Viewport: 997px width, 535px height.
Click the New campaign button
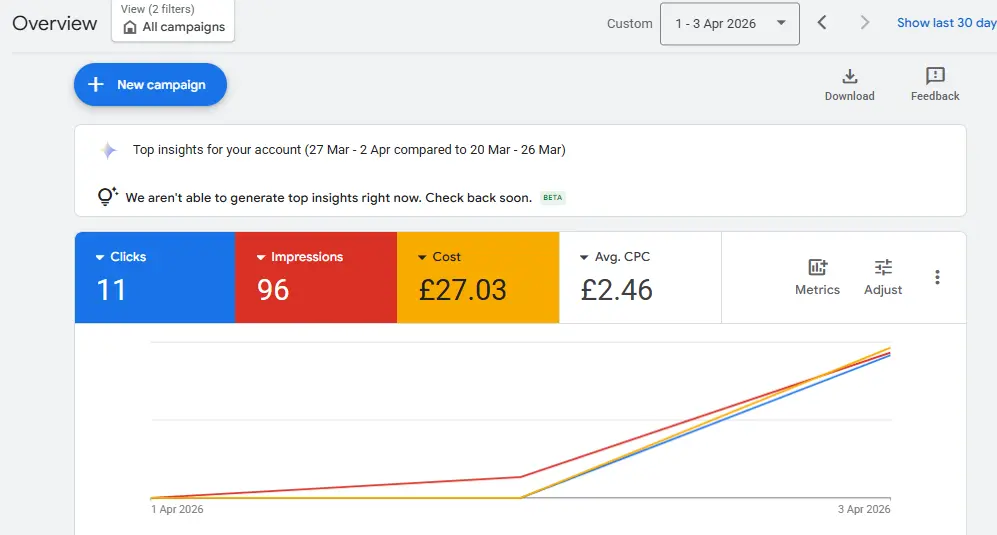pos(150,85)
